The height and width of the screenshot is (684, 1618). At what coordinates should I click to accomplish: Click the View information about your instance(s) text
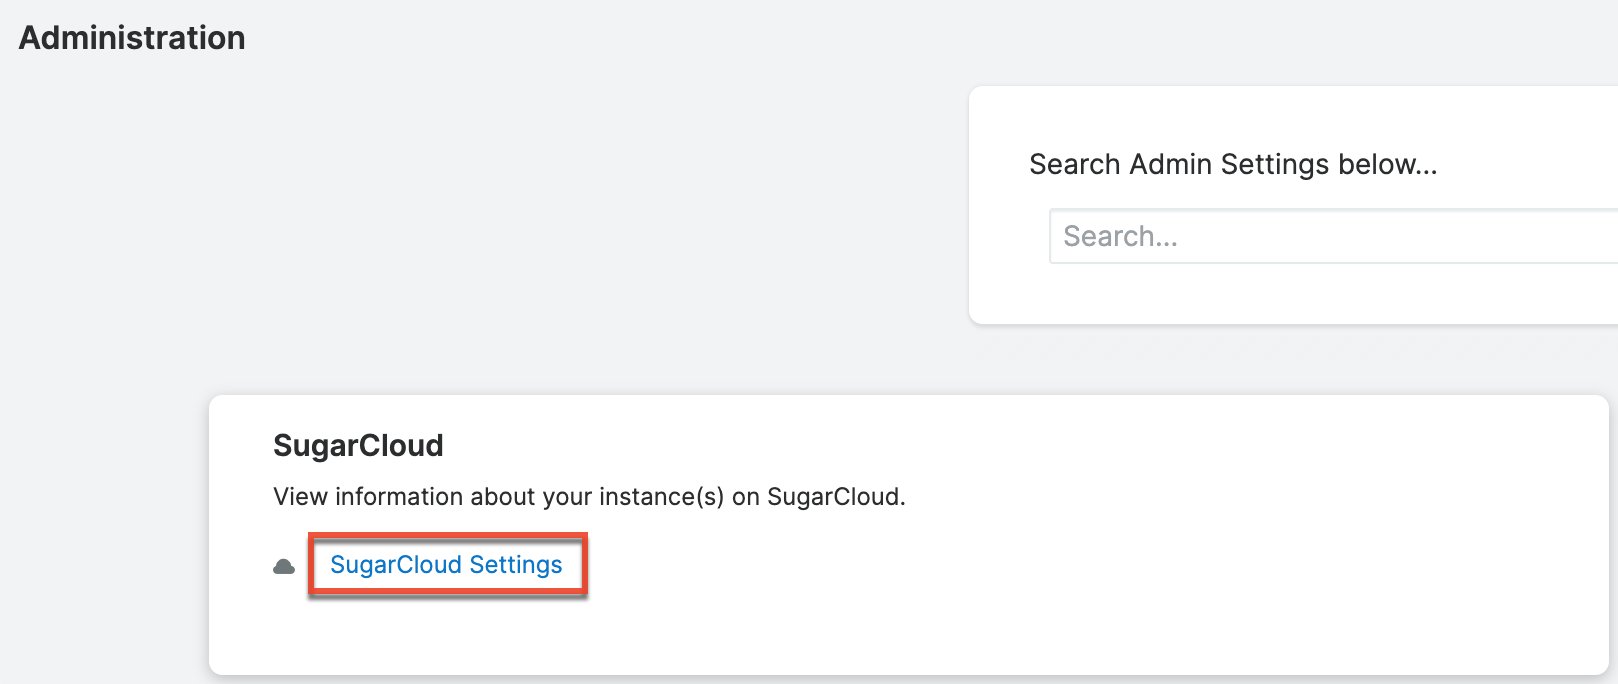pyautogui.click(x=589, y=496)
